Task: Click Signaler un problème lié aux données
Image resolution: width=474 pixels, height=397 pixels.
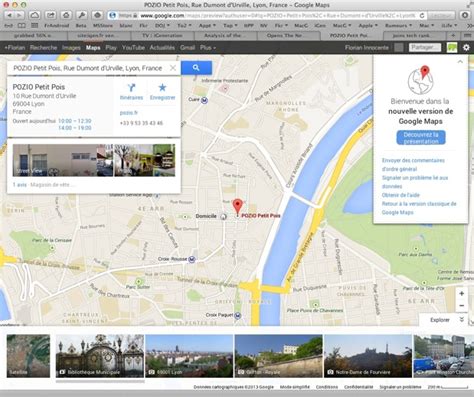Action: [415, 182]
